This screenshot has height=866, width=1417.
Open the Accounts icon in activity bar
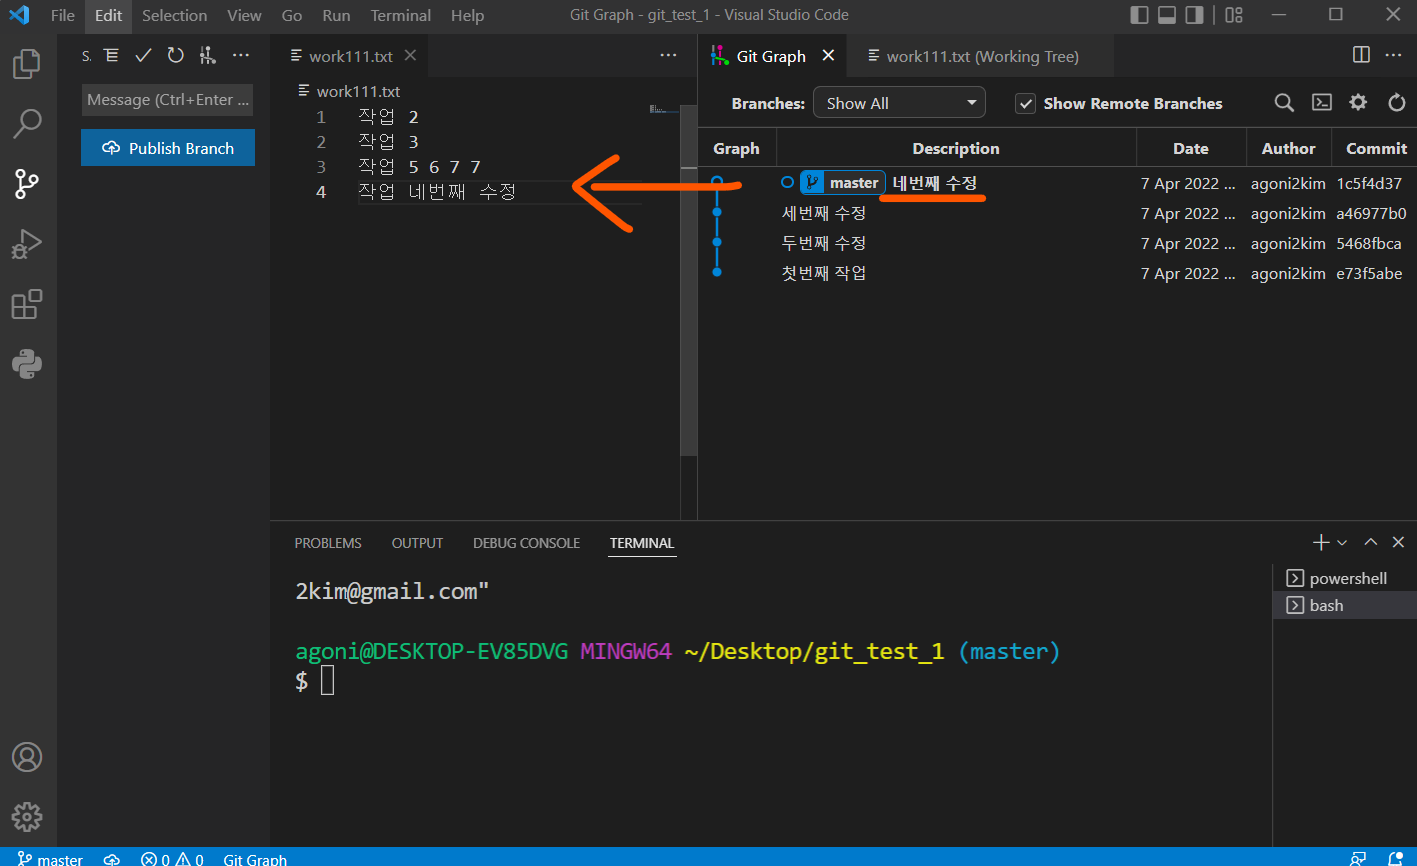click(x=27, y=757)
